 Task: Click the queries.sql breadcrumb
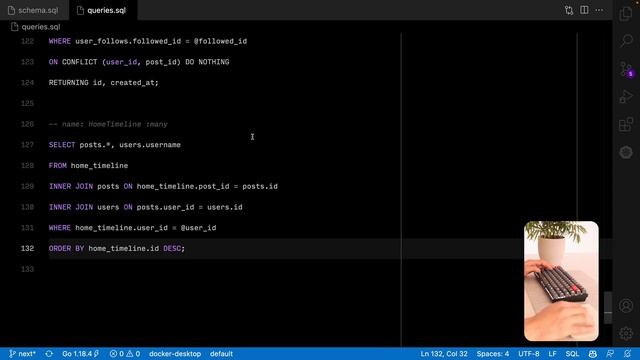pyautogui.click(x=36, y=27)
